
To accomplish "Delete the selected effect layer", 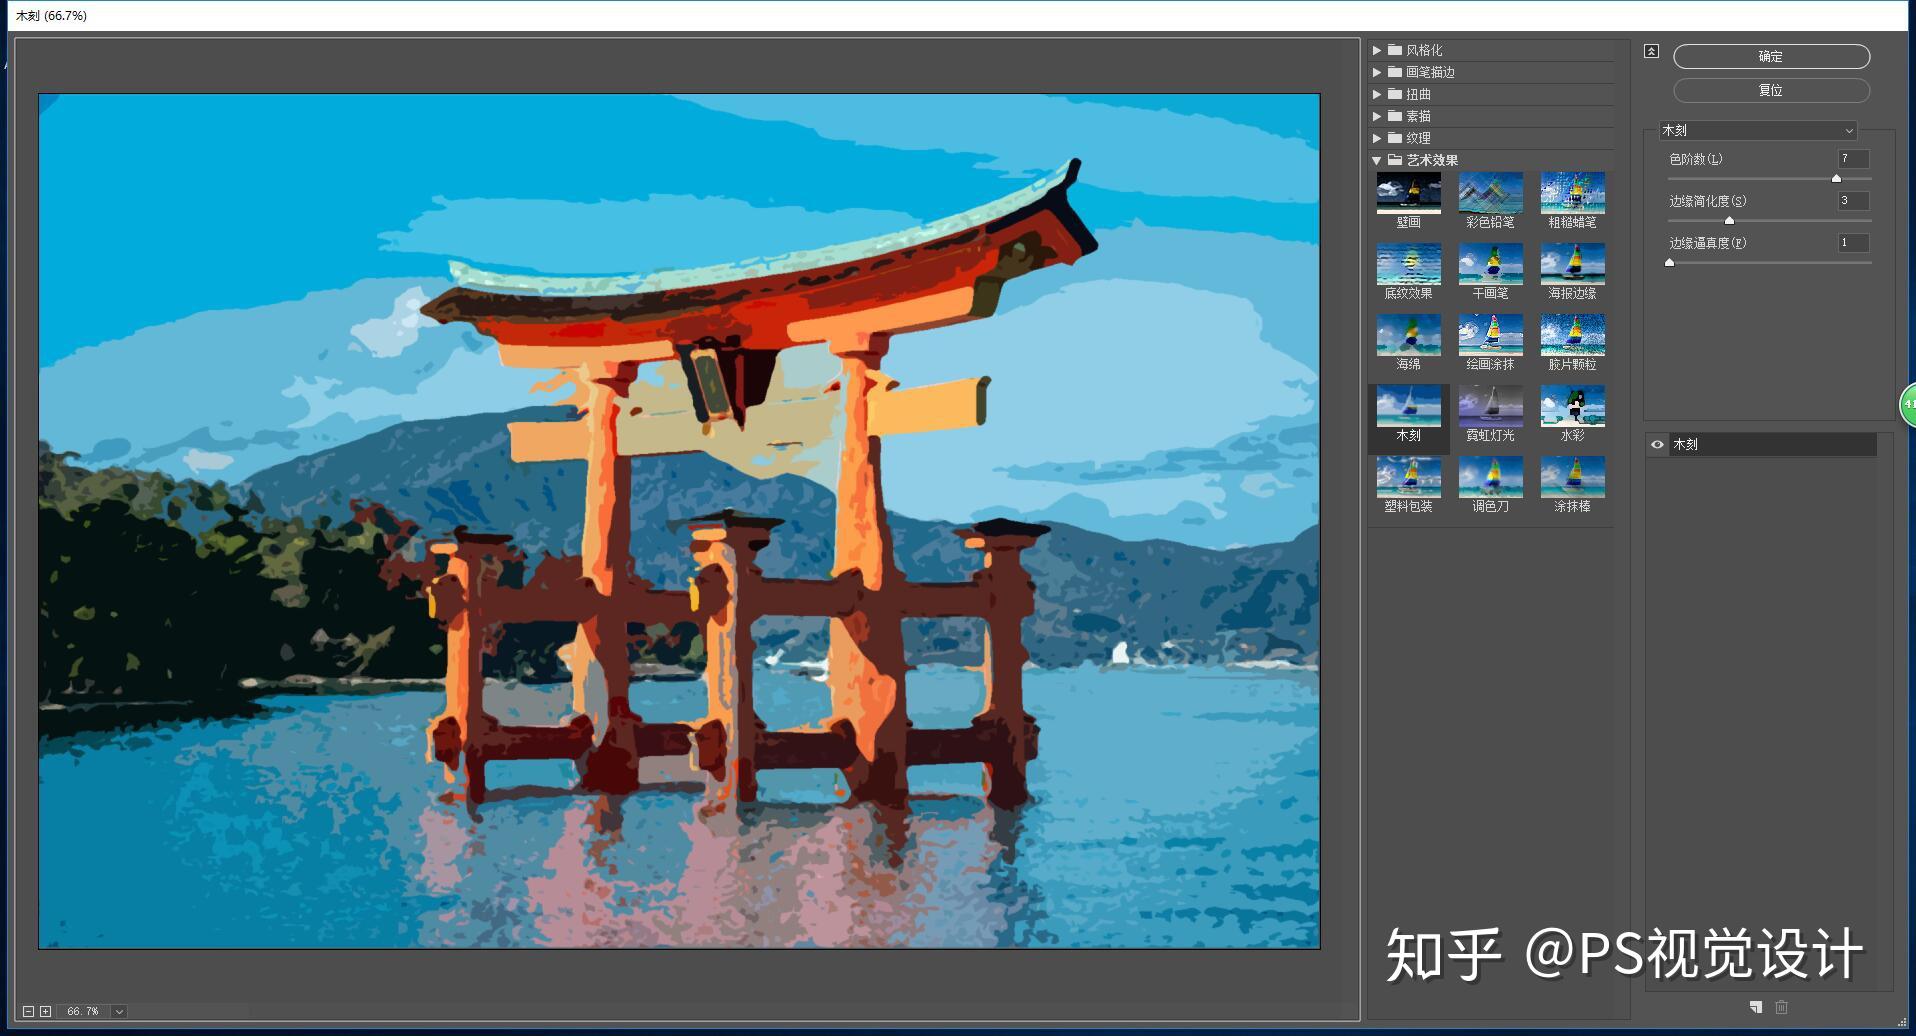I will coord(1781,1007).
